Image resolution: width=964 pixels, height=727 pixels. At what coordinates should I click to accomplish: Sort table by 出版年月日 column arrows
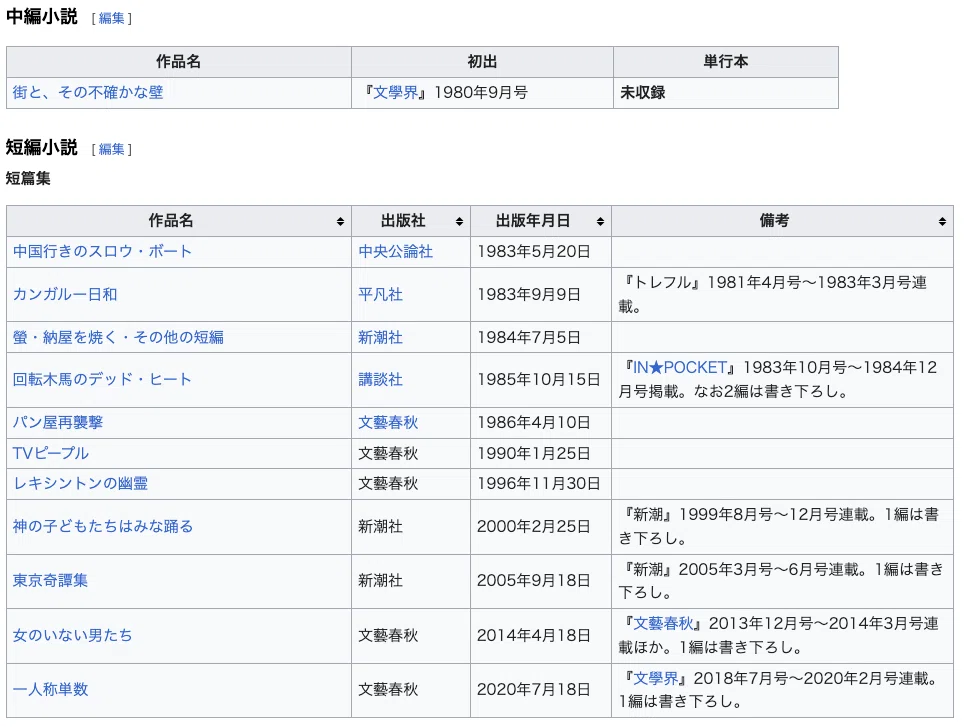point(600,222)
